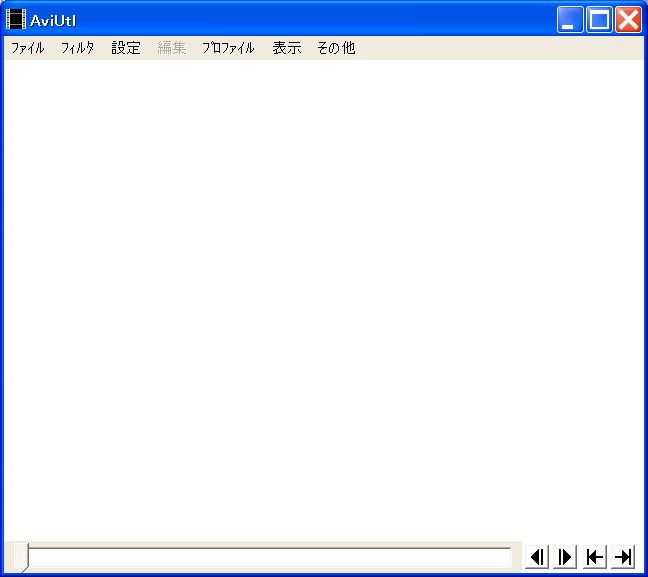Close the AviUtl window
Screen dimensions: 648x577
(628, 19)
